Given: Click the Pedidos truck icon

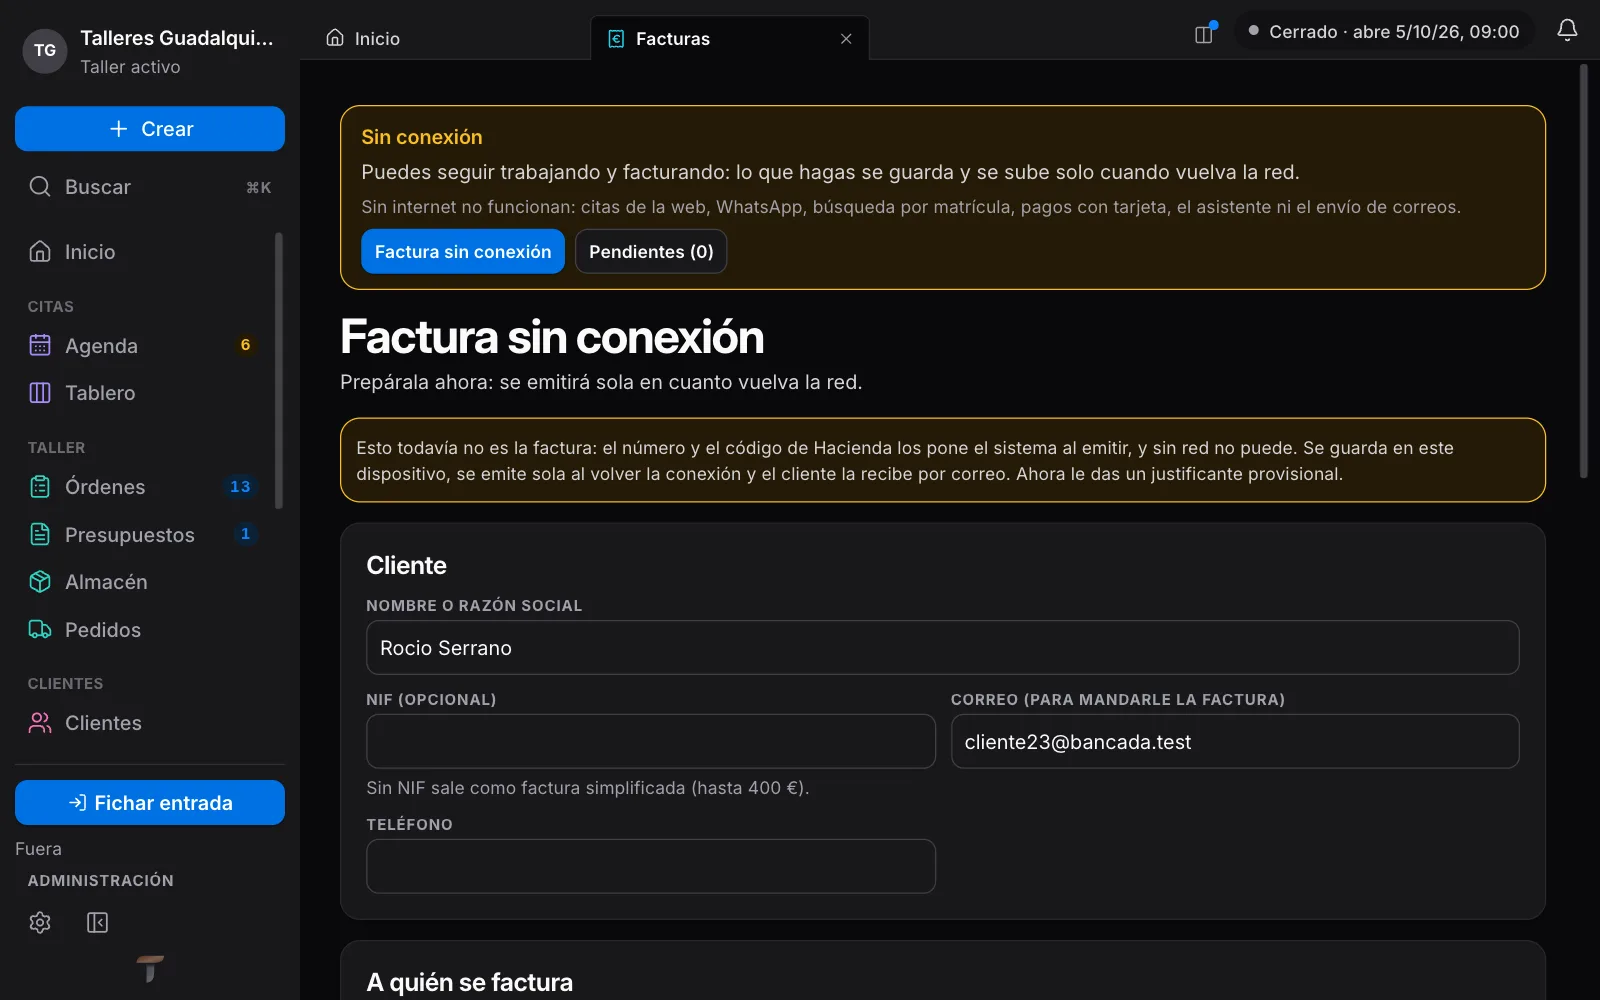Looking at the screenshot, I should tap(40, 629).
